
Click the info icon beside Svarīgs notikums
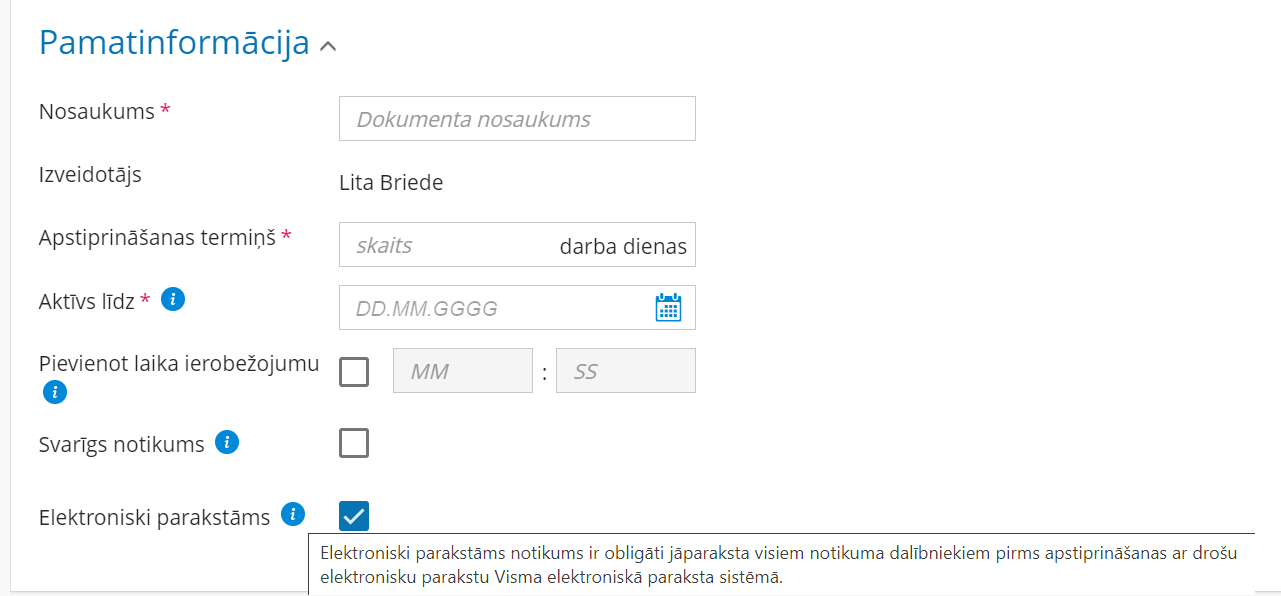tap(227, 442)
